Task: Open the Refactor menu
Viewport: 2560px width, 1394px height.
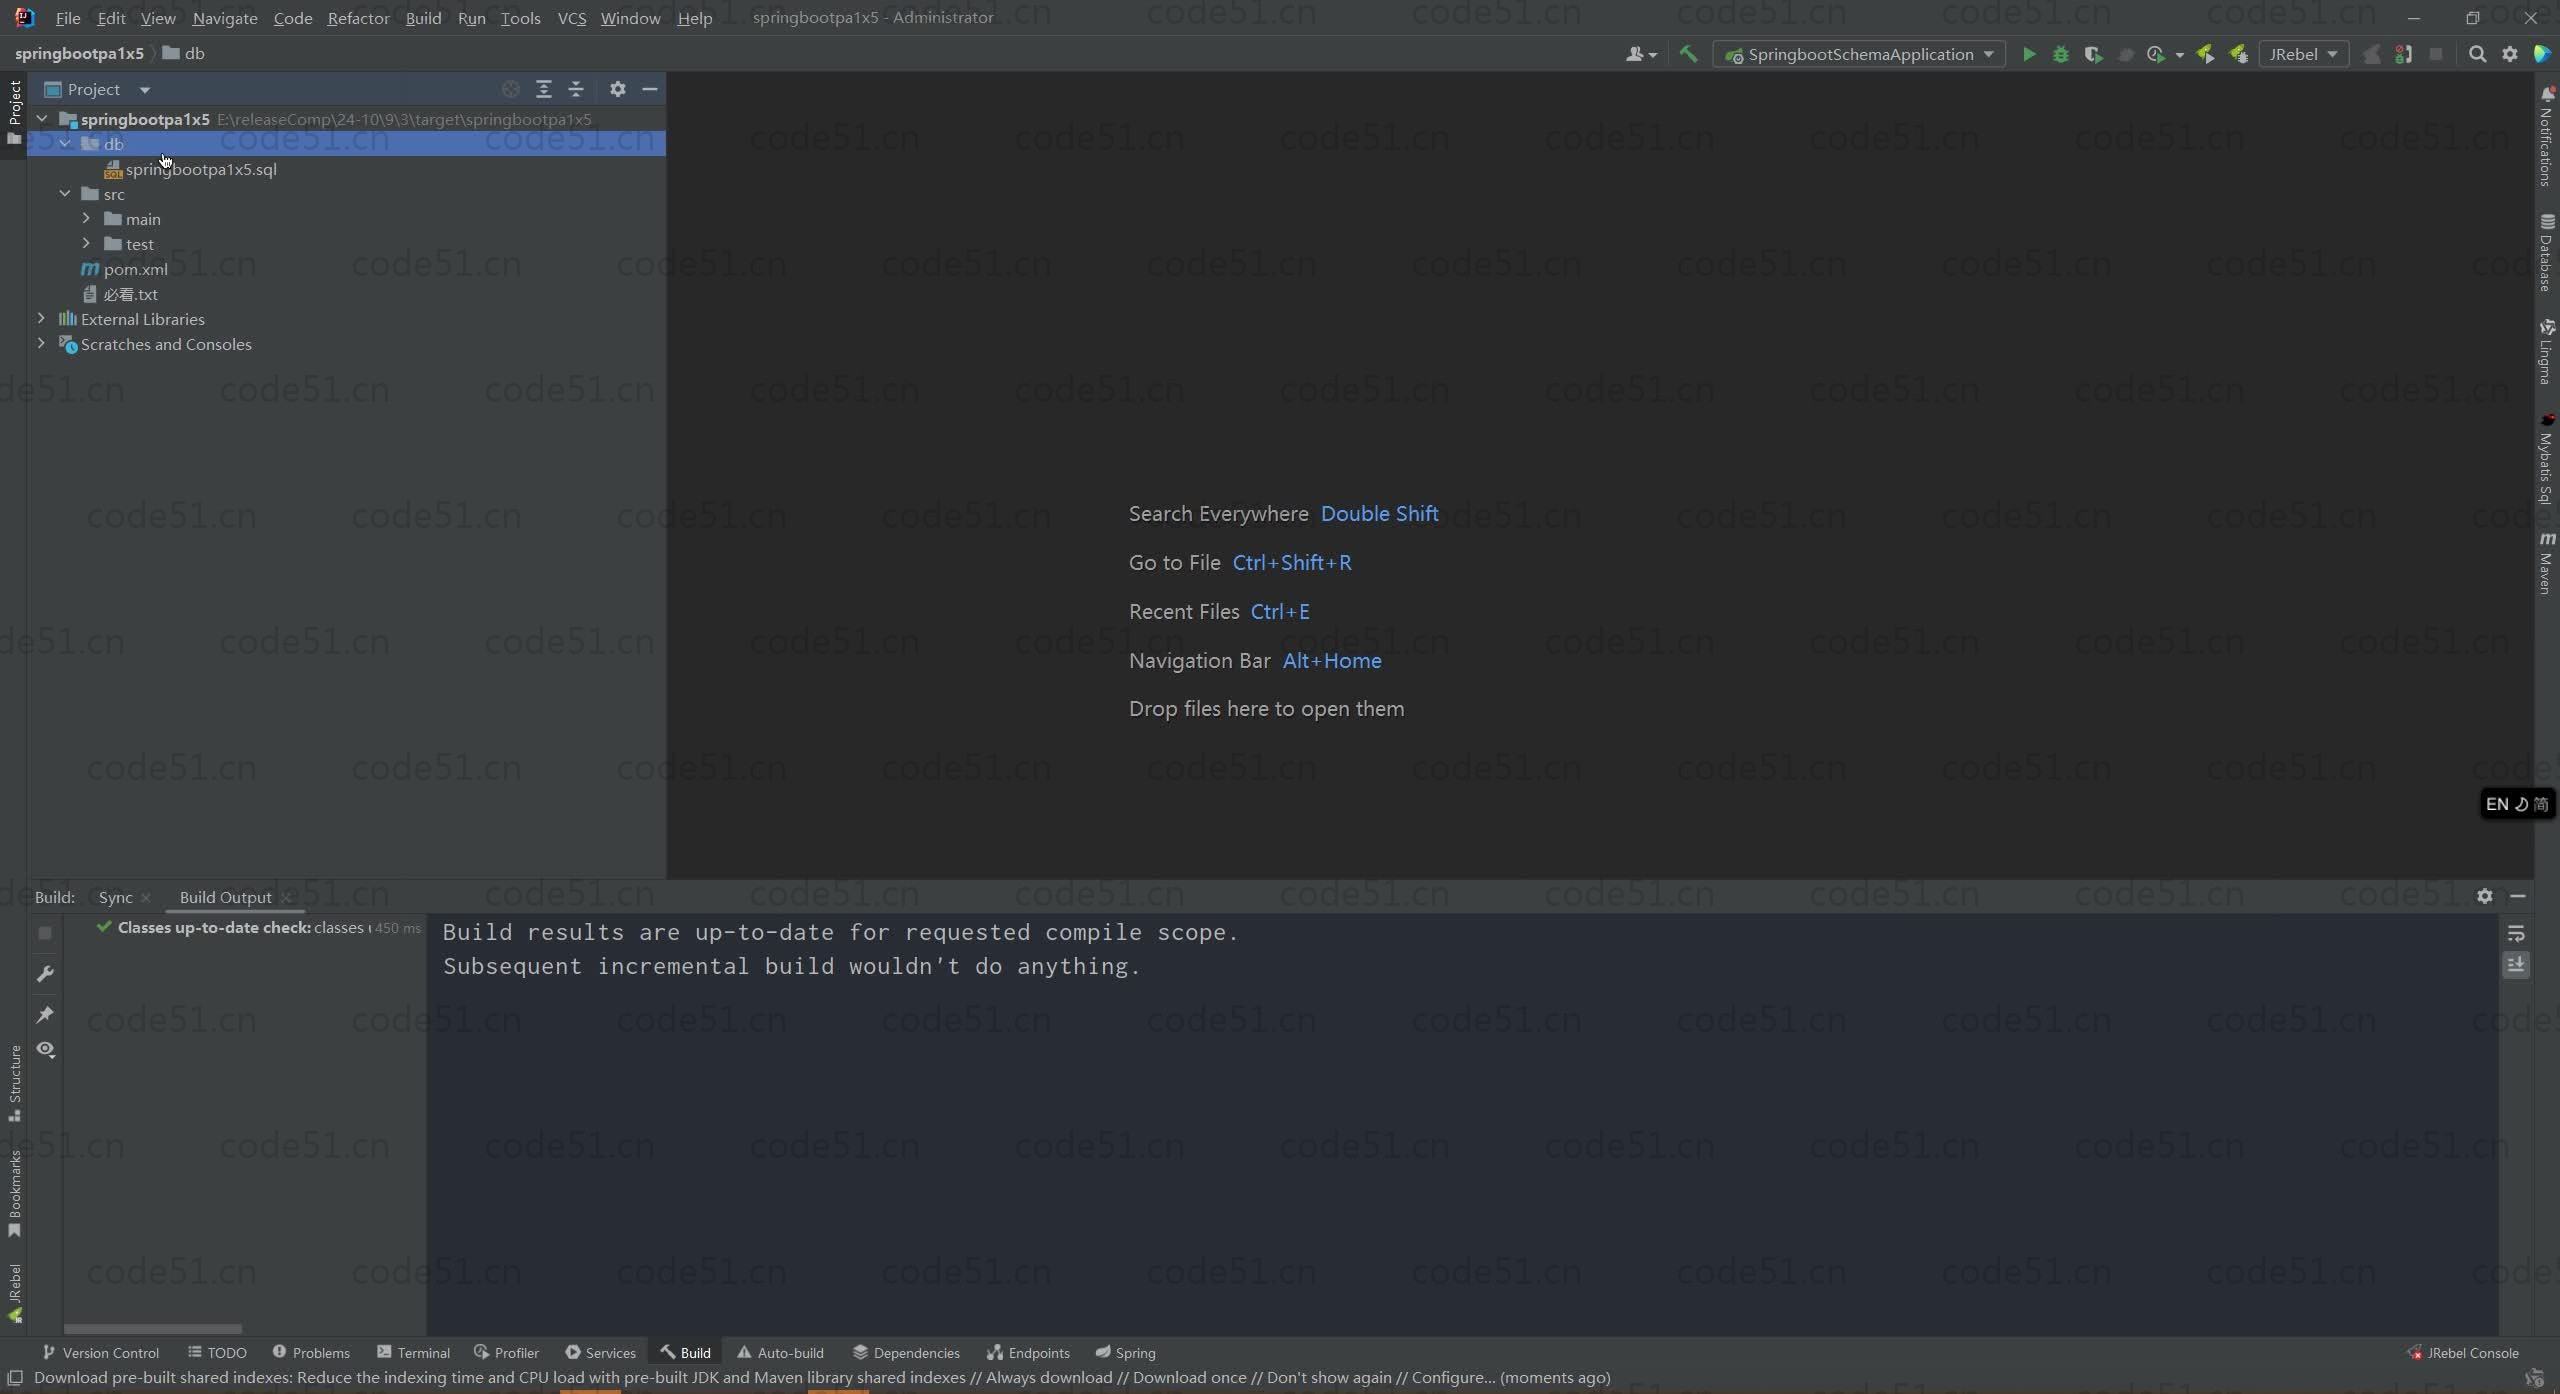Action: [x=358, y=18]
